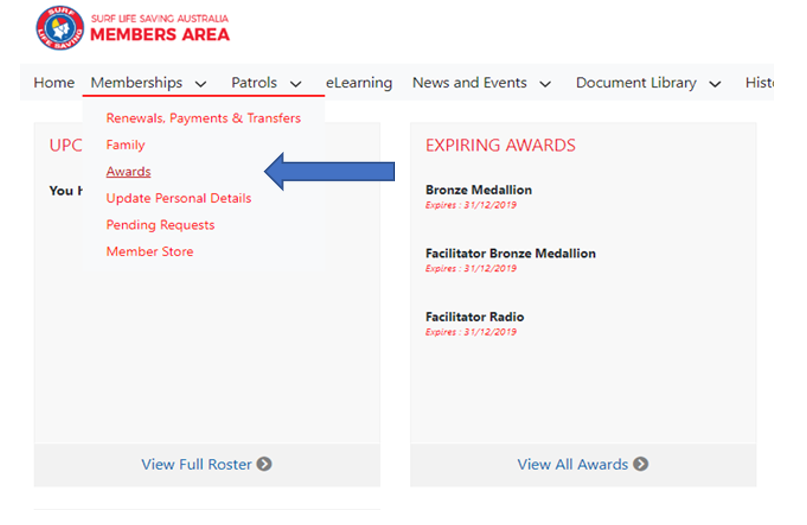The width and height of the screenshot is (807, 525).
Task: Expand the Document Library chevron
Action: coord(715,84)
